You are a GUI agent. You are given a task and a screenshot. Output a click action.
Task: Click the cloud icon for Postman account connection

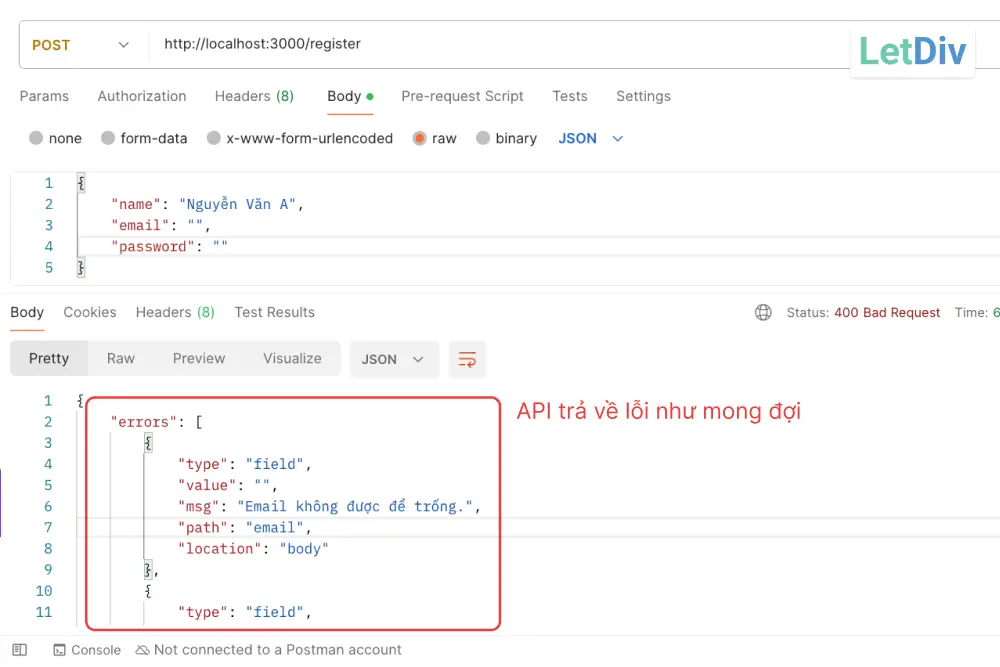[142, 650]
